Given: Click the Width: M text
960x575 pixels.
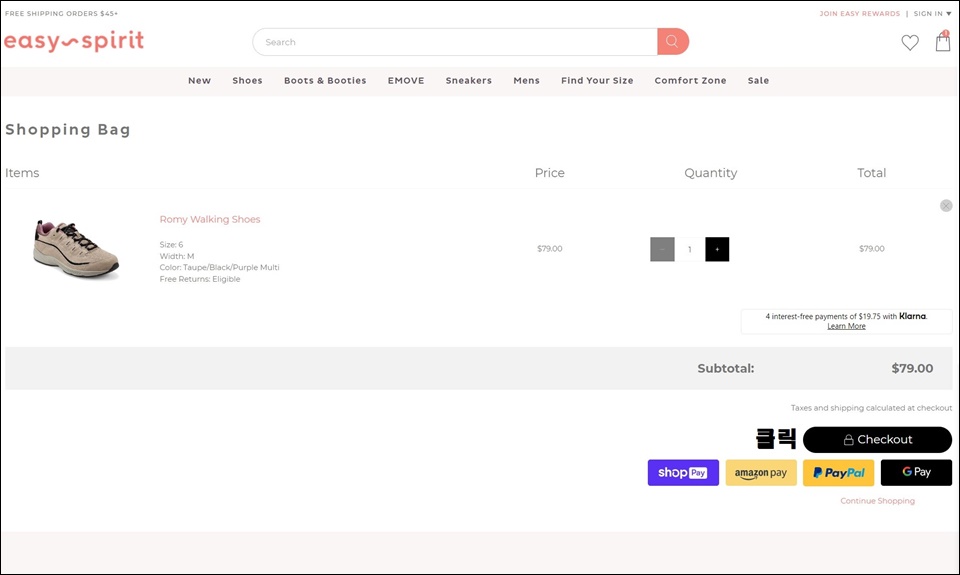Looking at the screenshot, I should click(x=177, y=256).
